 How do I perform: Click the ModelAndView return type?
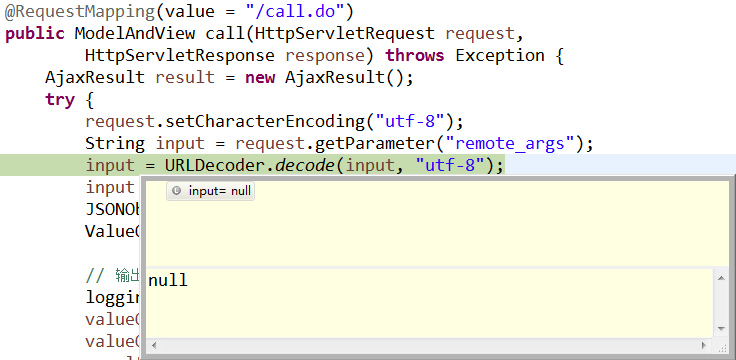coord(135,34)
